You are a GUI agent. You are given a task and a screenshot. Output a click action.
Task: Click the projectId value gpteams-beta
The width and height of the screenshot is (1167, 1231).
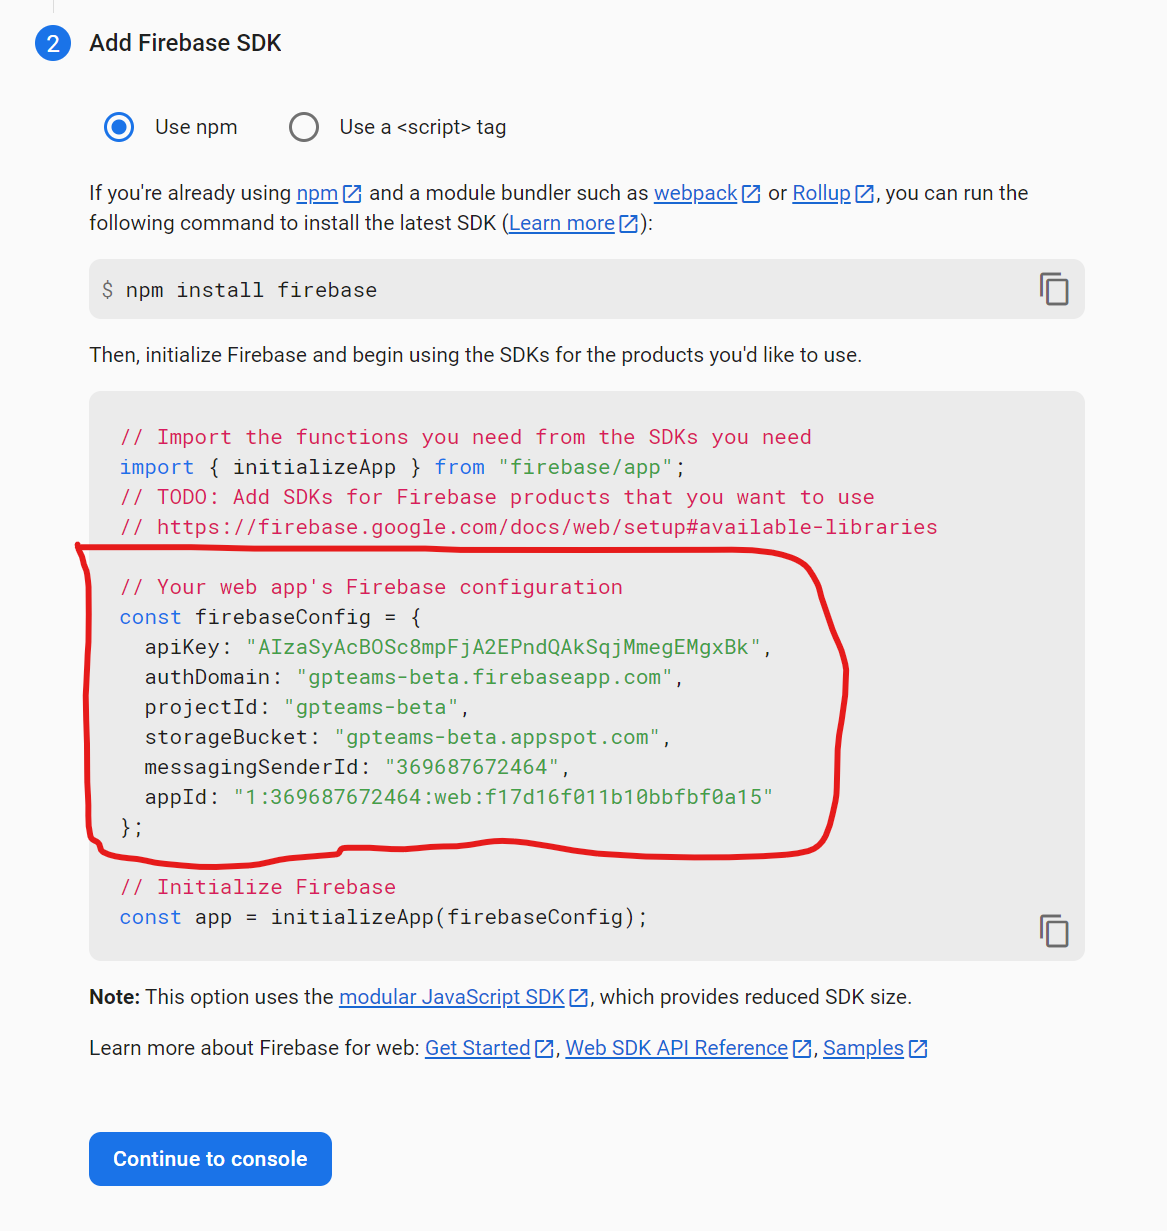(371, 707)
